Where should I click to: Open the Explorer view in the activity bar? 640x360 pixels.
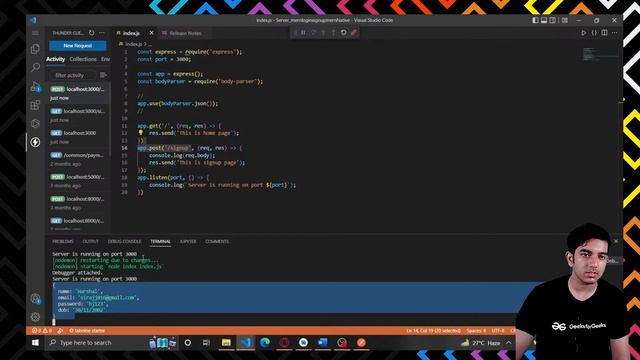click(35, 49)
